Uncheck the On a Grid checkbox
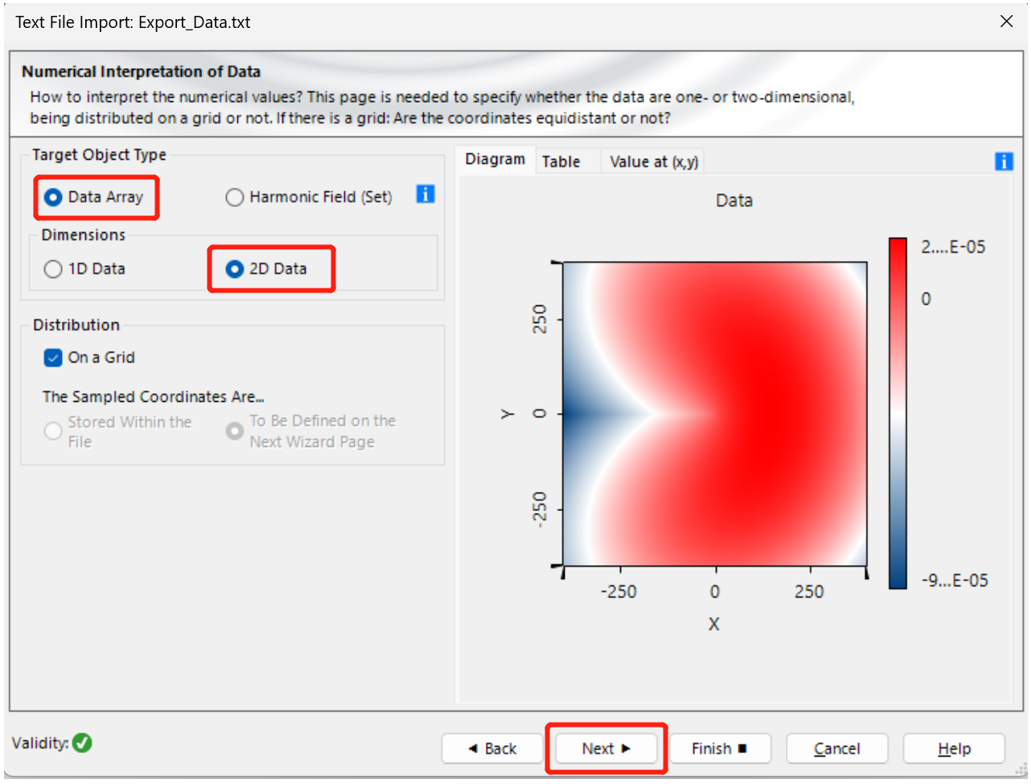The image size is (1031, 784). pos(54,357)
